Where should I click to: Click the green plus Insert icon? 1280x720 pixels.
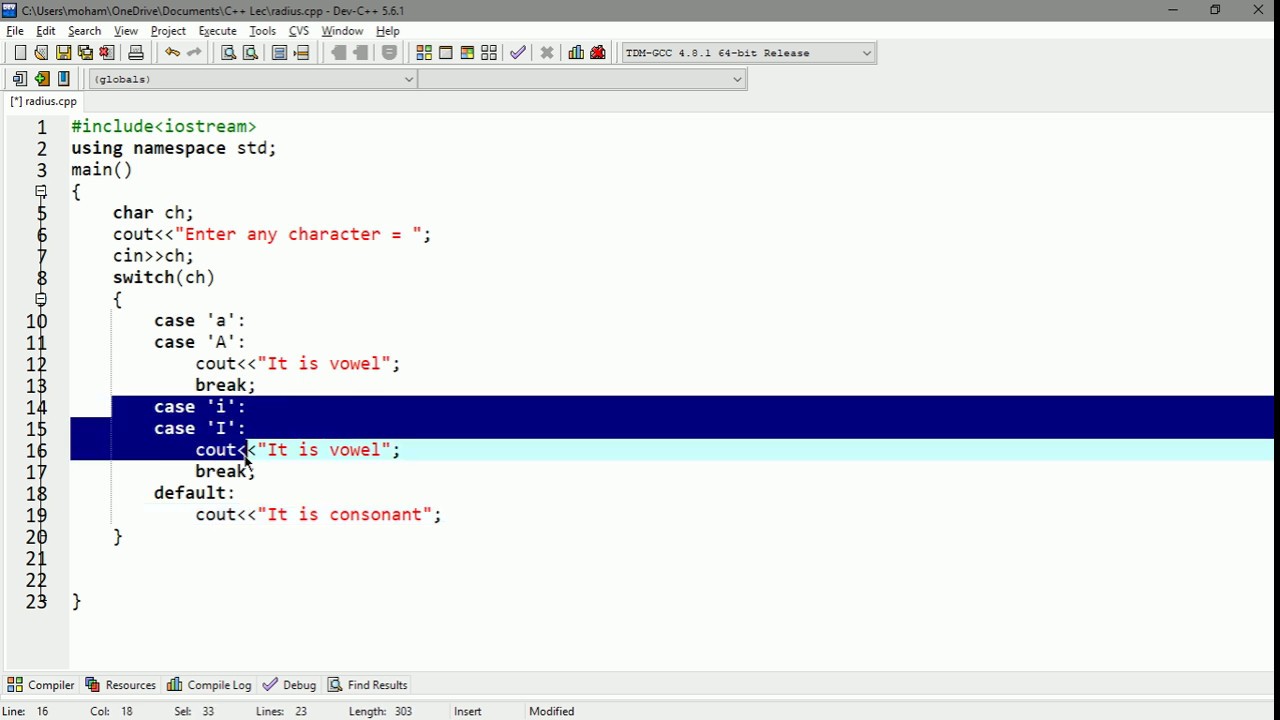pos(42,79)
